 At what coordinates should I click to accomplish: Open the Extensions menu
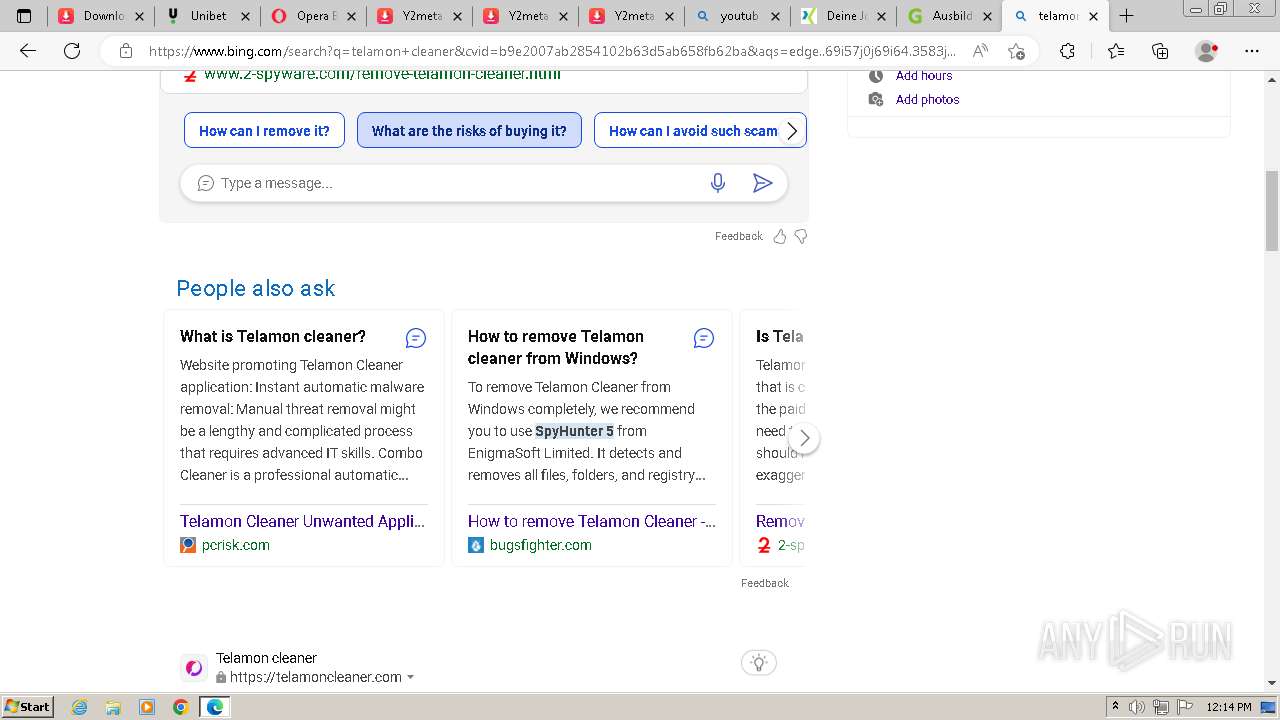pyautogui.click(x=1067, y=51)
